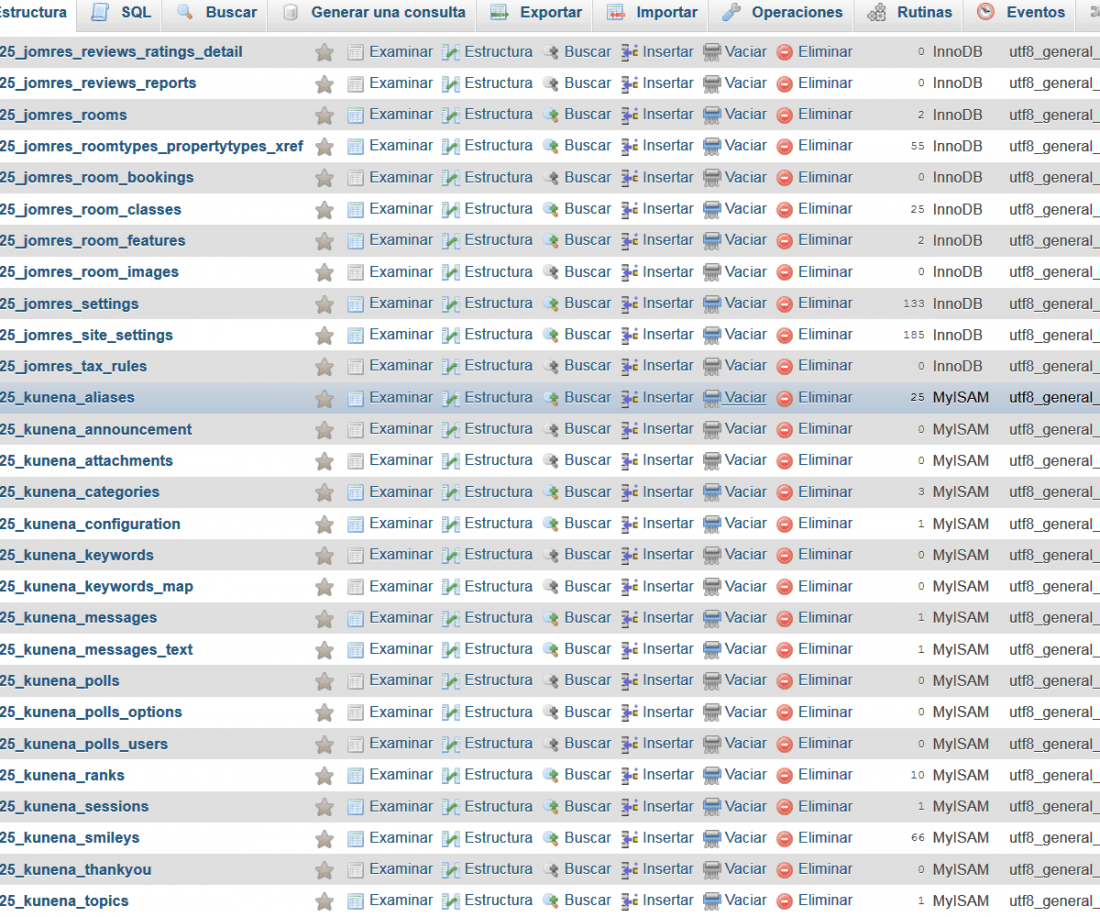Click row count 133 in 25_jomres_settings row
The height and width of the screenshot is (917, 1100).
click(913, 304)
